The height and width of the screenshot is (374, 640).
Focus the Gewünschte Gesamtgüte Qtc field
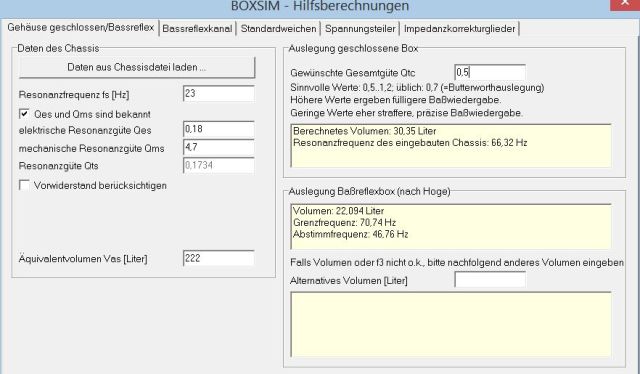490,72
